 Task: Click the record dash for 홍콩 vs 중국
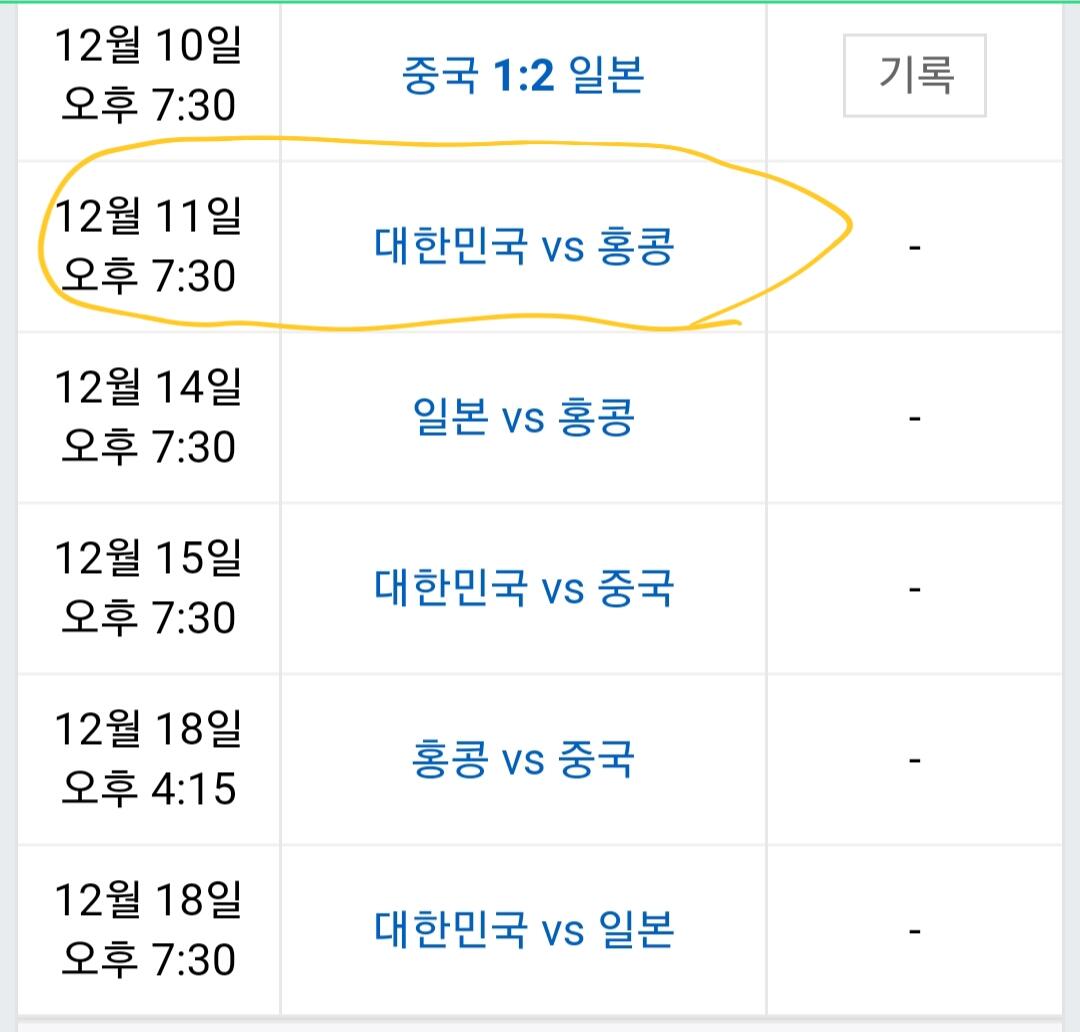pyautogui.click(x=914, y=759)
